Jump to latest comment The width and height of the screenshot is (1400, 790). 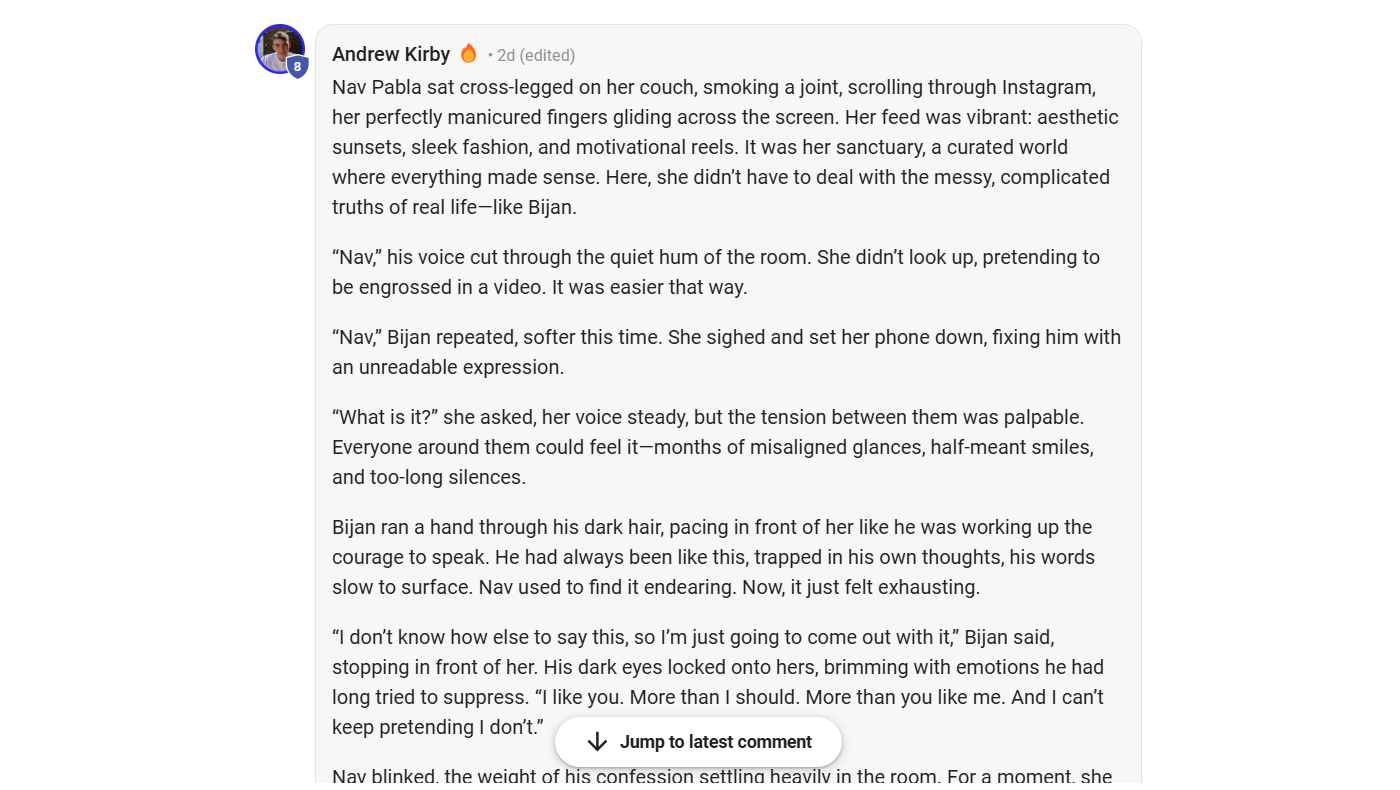698,742
